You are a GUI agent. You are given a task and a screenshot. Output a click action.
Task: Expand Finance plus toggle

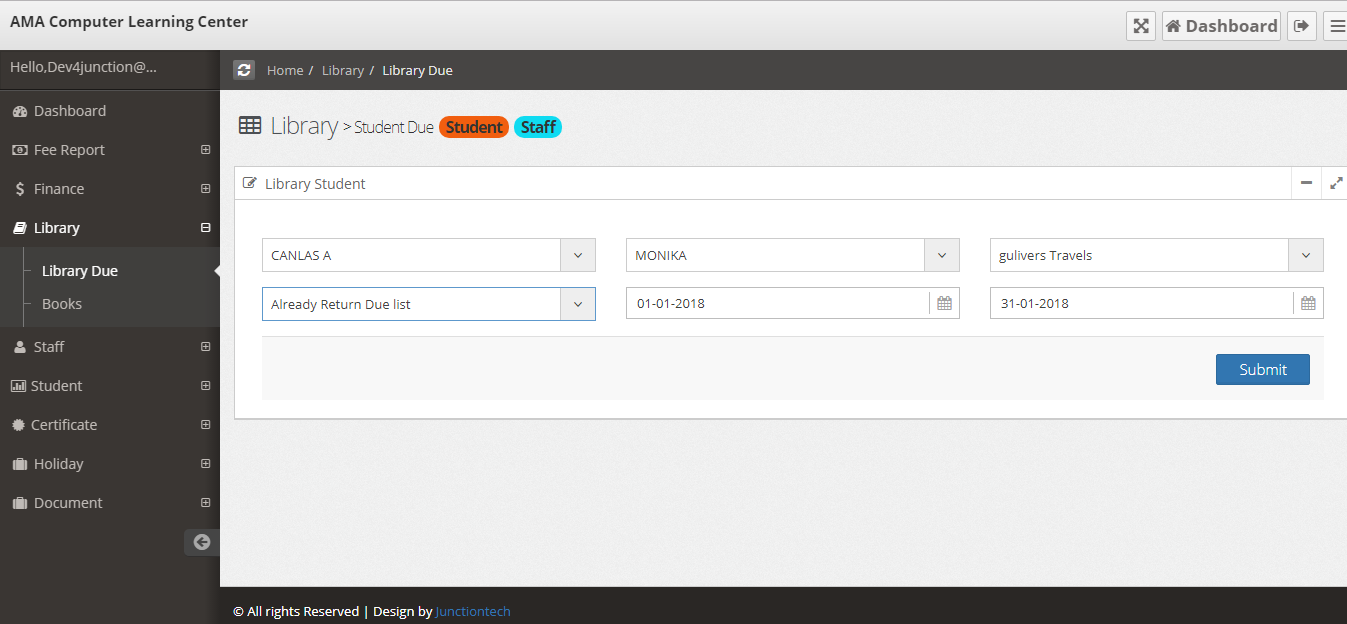(x=205, y=189)
